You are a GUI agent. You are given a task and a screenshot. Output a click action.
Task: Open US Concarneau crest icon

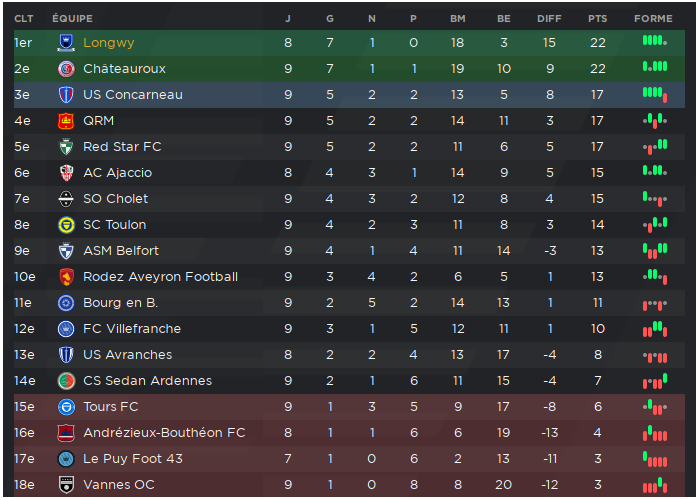pyautogui.click(x=66, y=94)
